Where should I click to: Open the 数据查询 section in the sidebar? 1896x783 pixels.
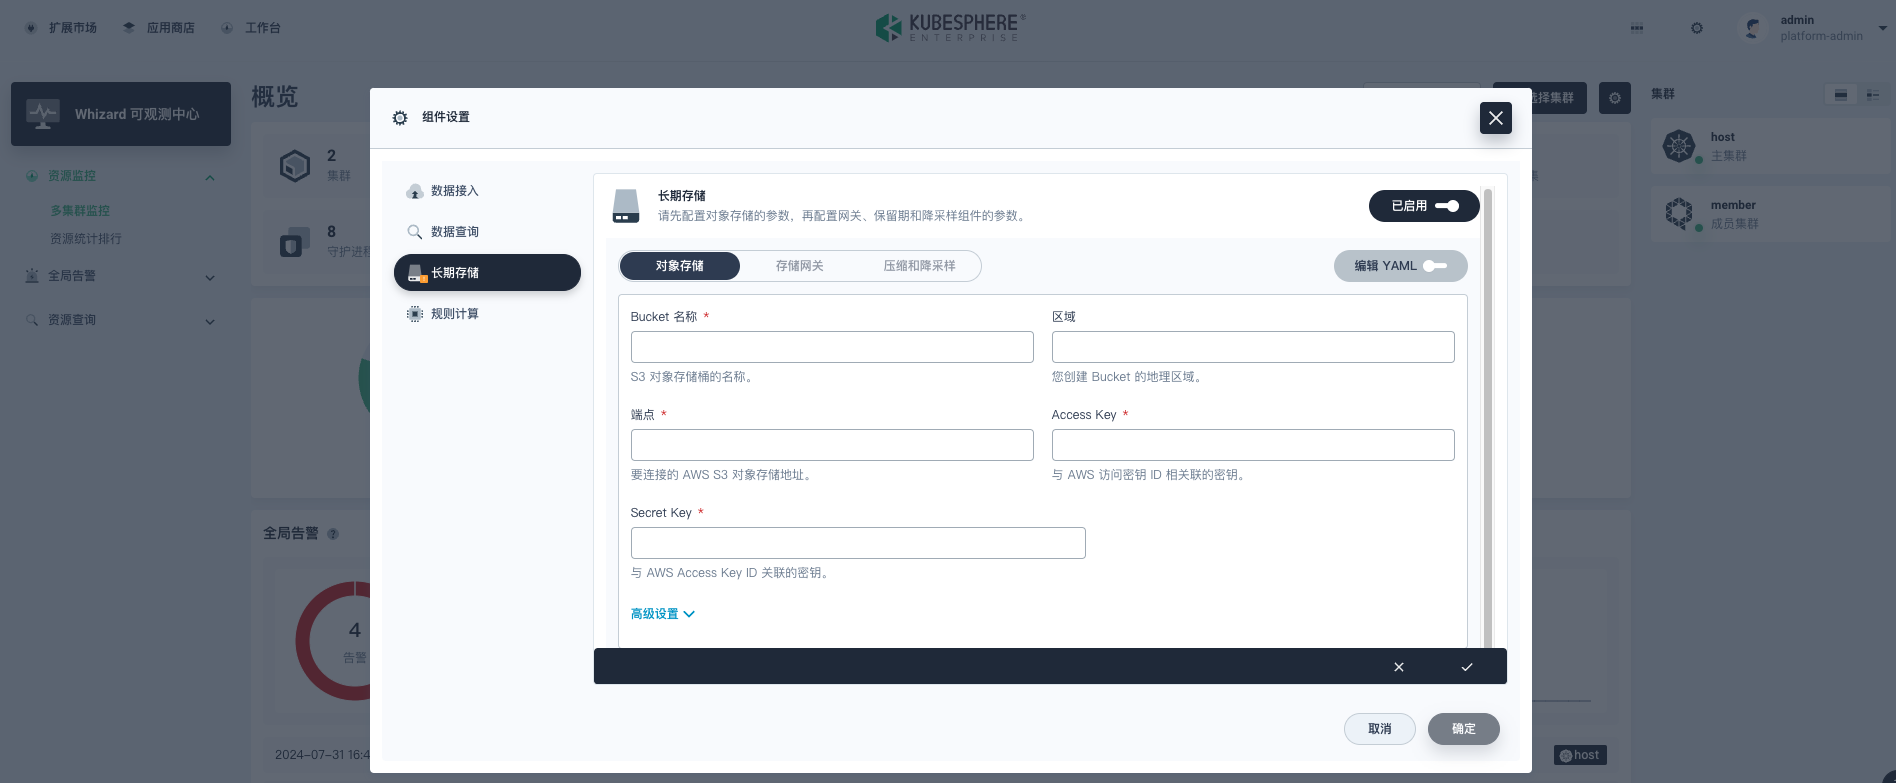point(487,232)
